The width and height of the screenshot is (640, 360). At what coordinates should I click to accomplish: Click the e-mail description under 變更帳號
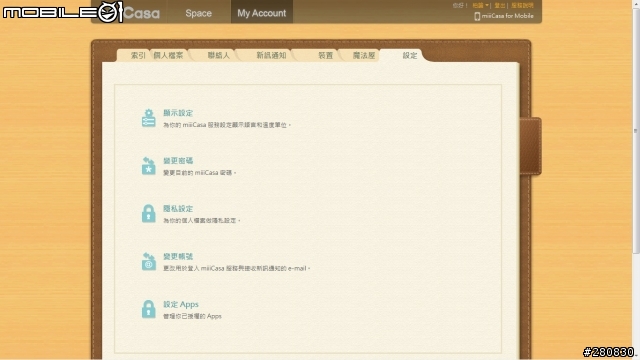click(237, 269)
